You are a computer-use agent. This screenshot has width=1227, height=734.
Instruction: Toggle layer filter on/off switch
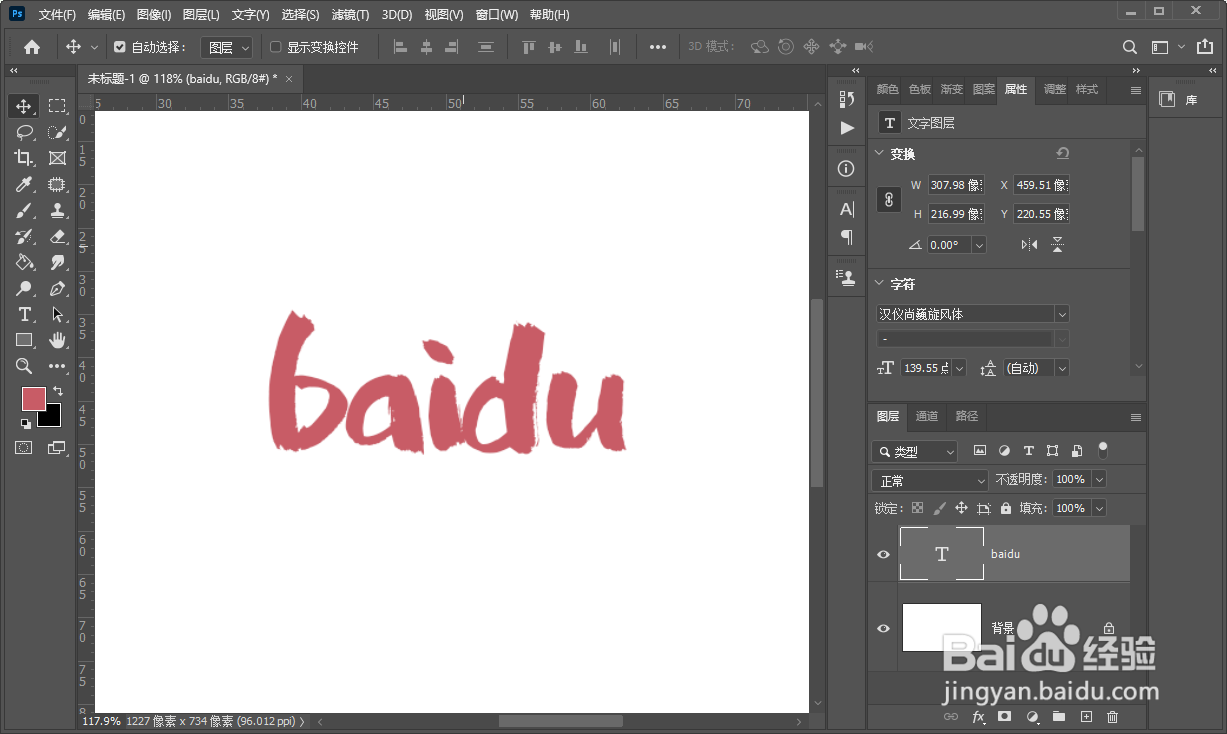[1103, 450]
